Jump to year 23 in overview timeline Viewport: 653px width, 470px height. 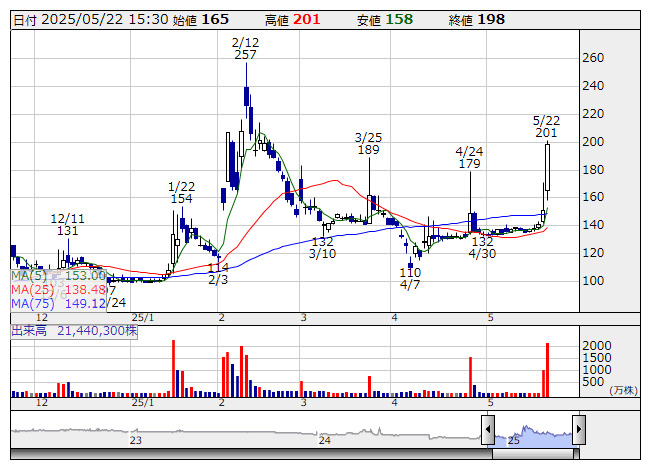136,440
